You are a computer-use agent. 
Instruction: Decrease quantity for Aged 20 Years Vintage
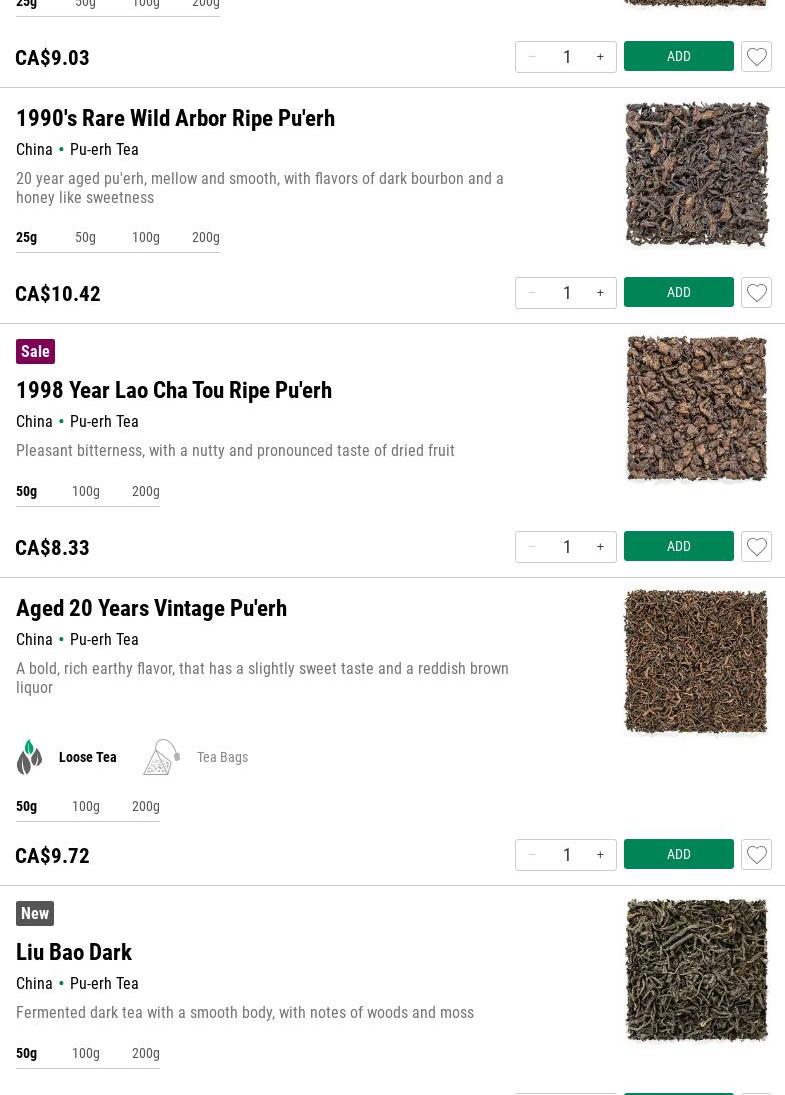[x=532, y=855]
